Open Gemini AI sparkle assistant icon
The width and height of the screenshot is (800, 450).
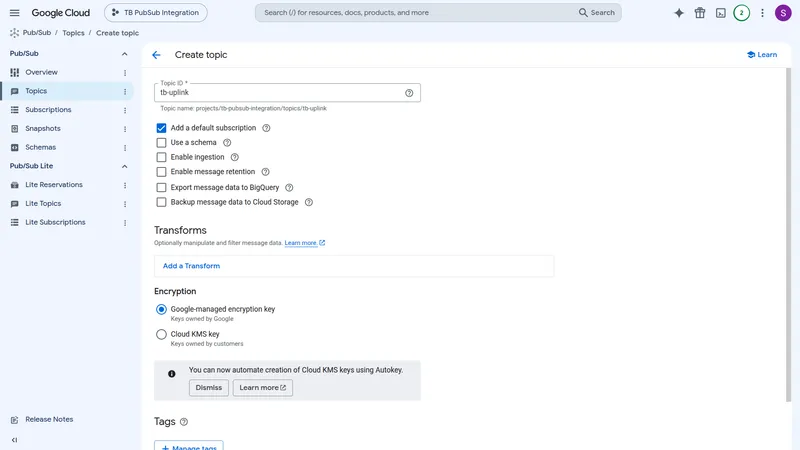[679, 13]
